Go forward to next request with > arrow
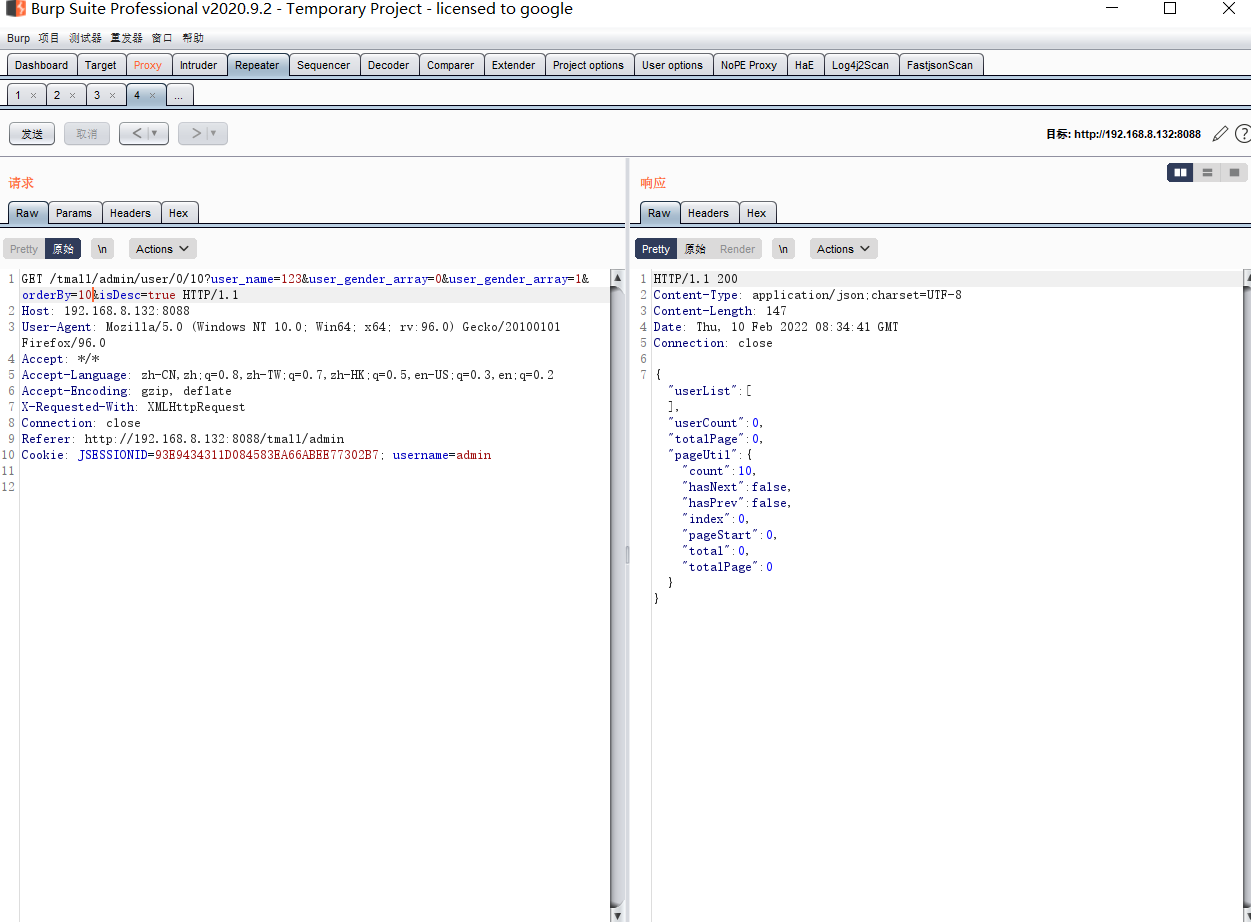The image size is (1251, 922). pyautogui.click(x=196, y=134)
